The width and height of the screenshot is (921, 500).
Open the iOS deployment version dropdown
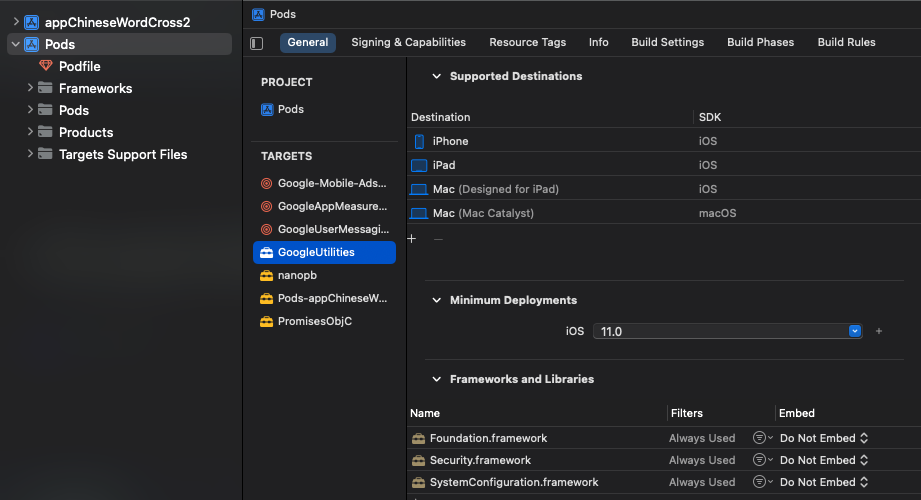855,331
